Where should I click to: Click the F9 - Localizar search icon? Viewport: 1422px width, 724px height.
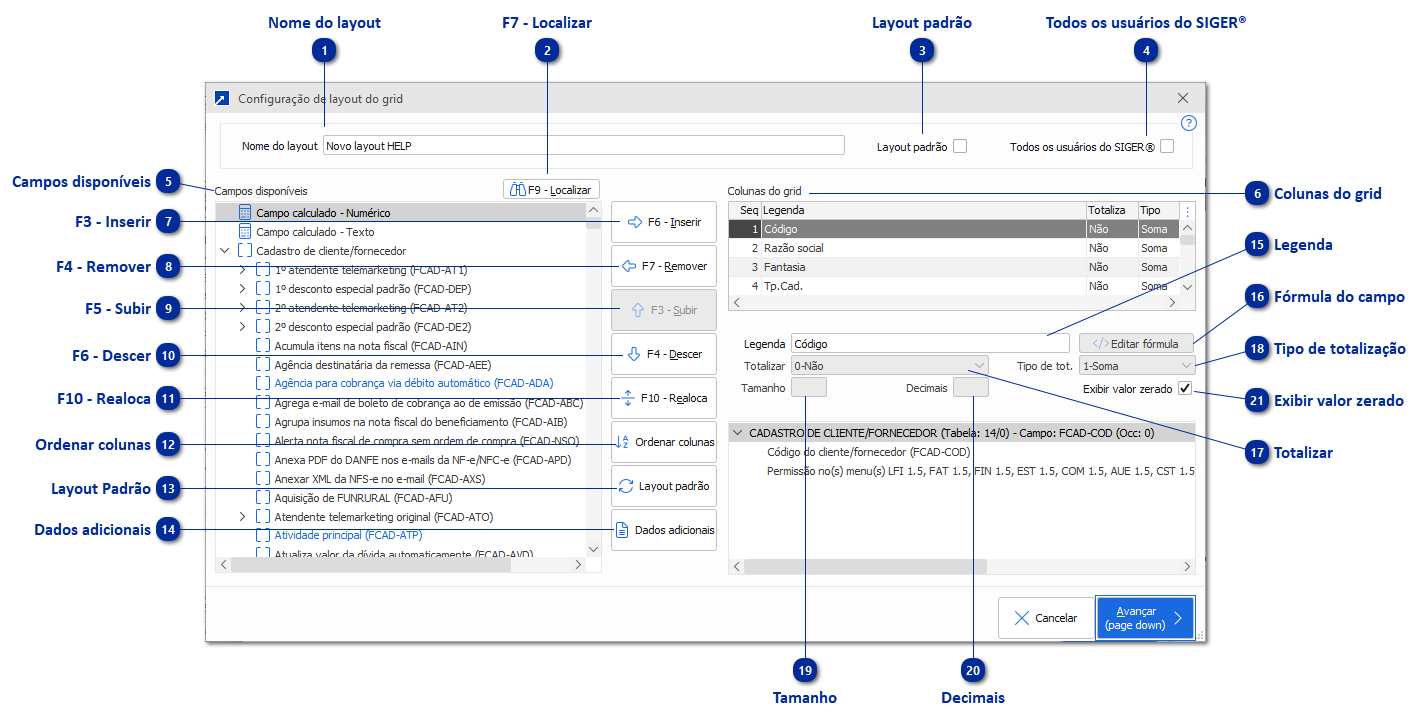click(517, 189)
